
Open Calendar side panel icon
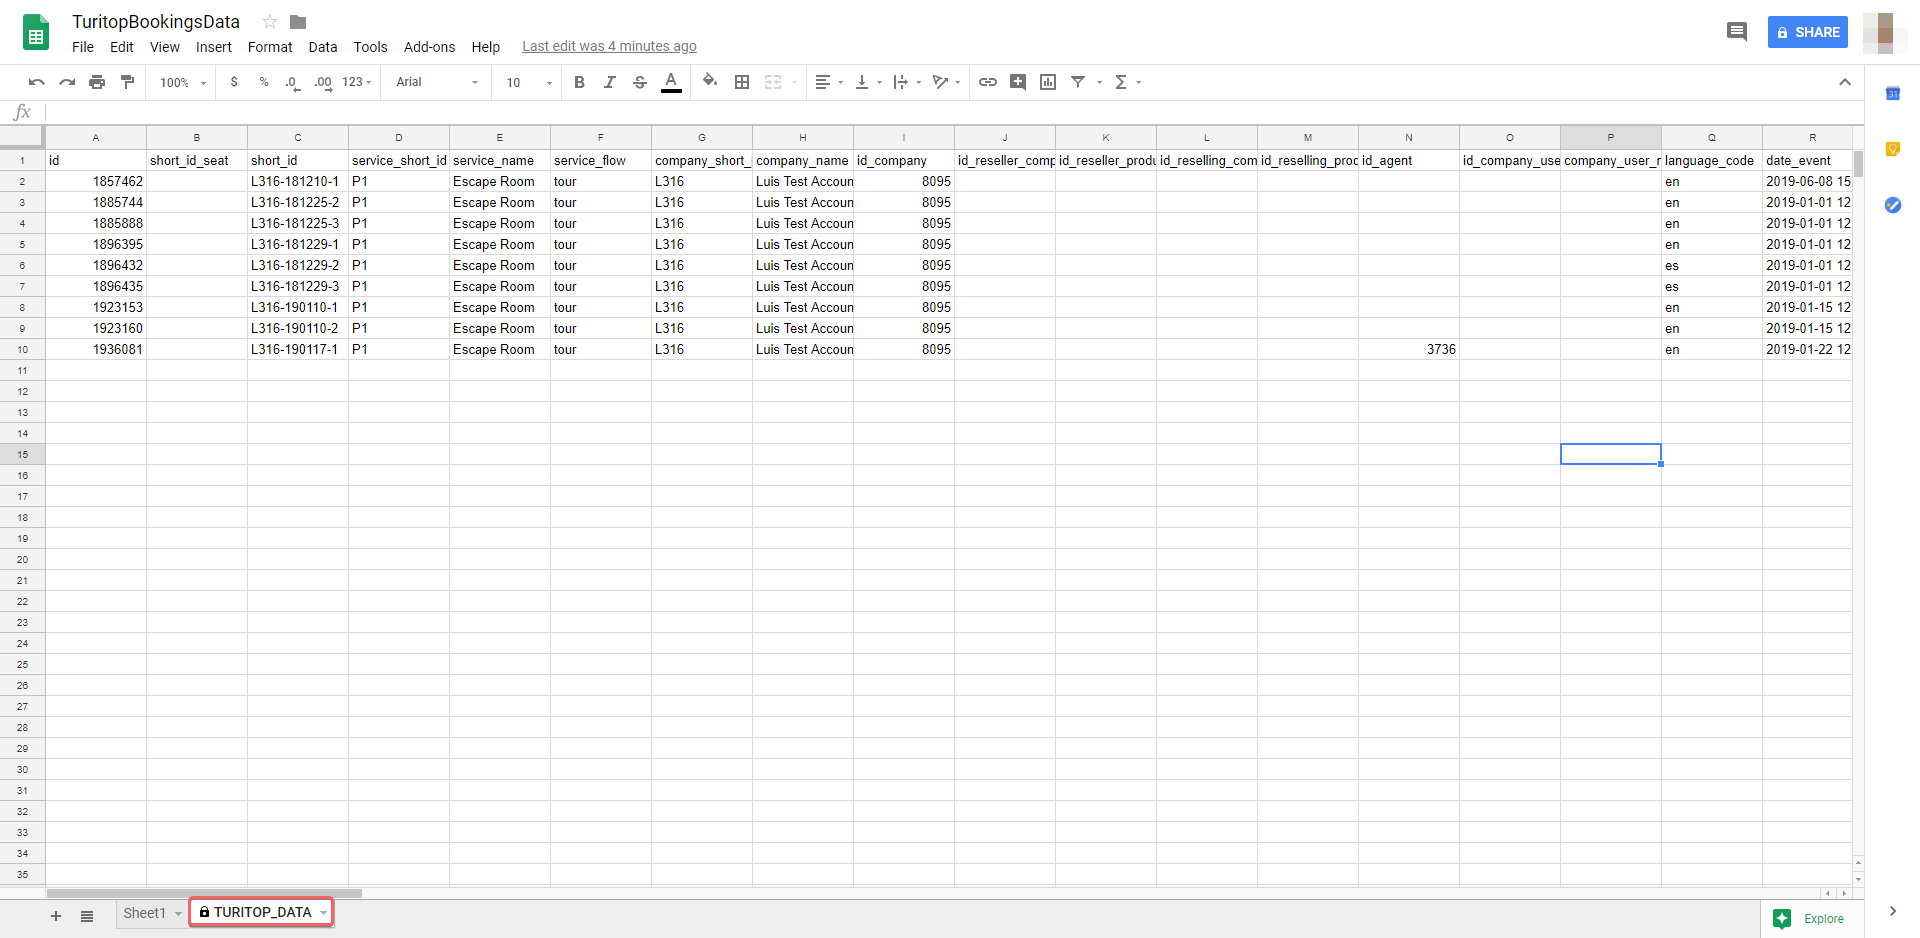pyautogui.click(x=1893, y=94)
